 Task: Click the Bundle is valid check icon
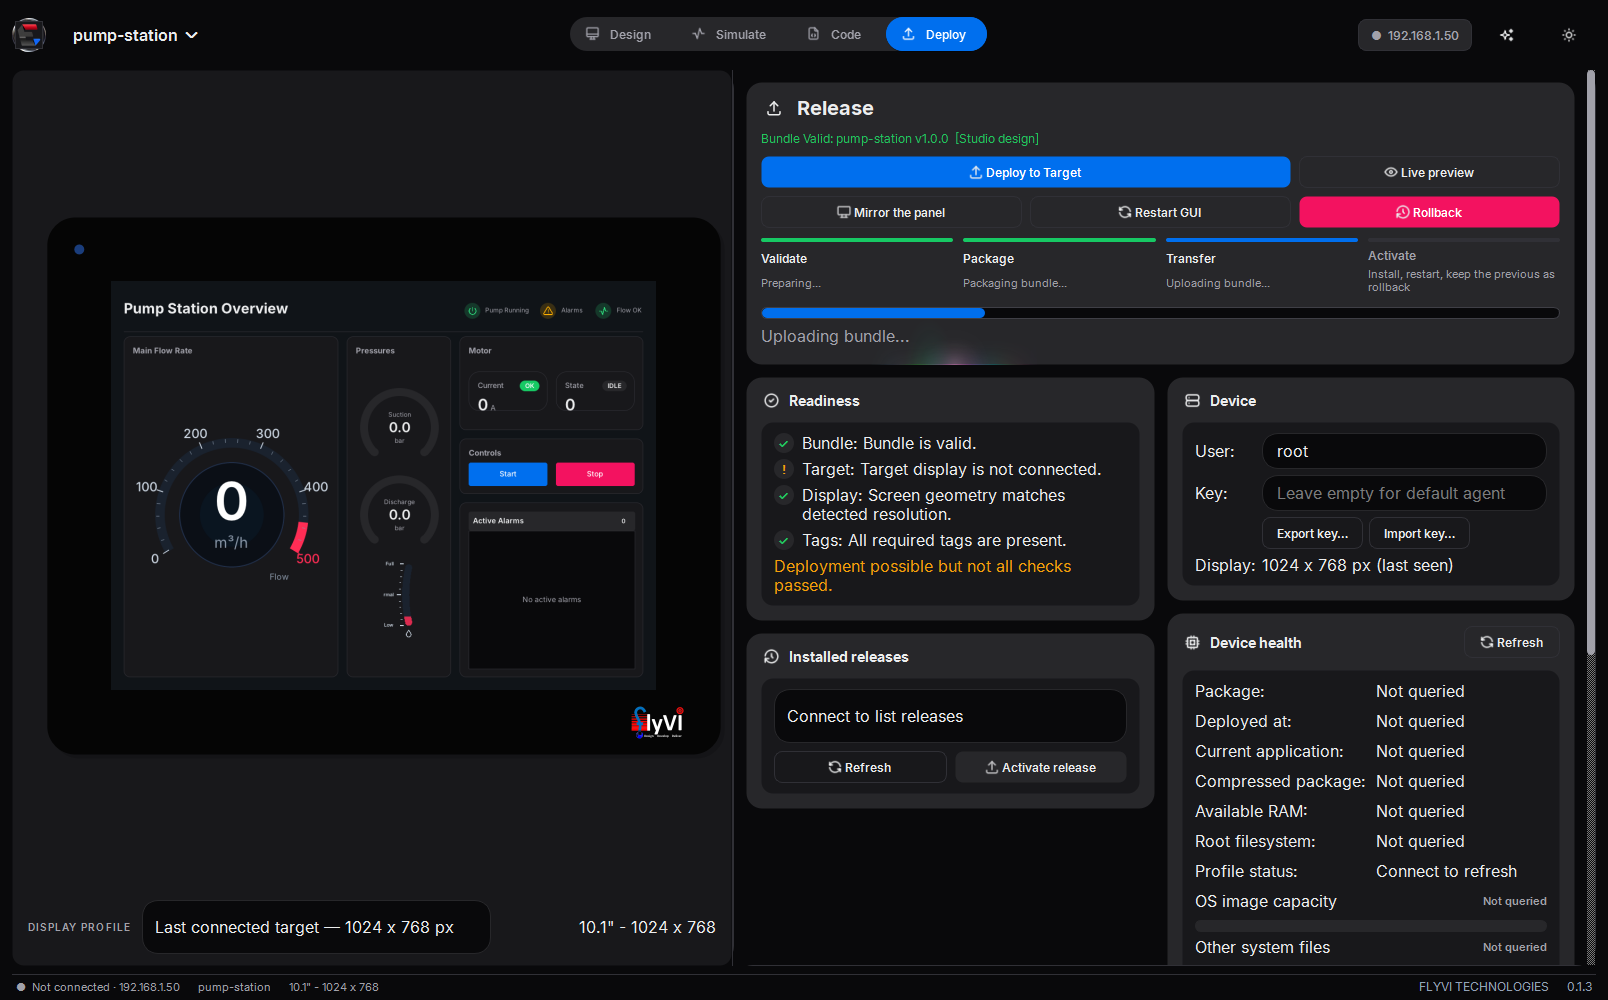click(x=784, y=443)
